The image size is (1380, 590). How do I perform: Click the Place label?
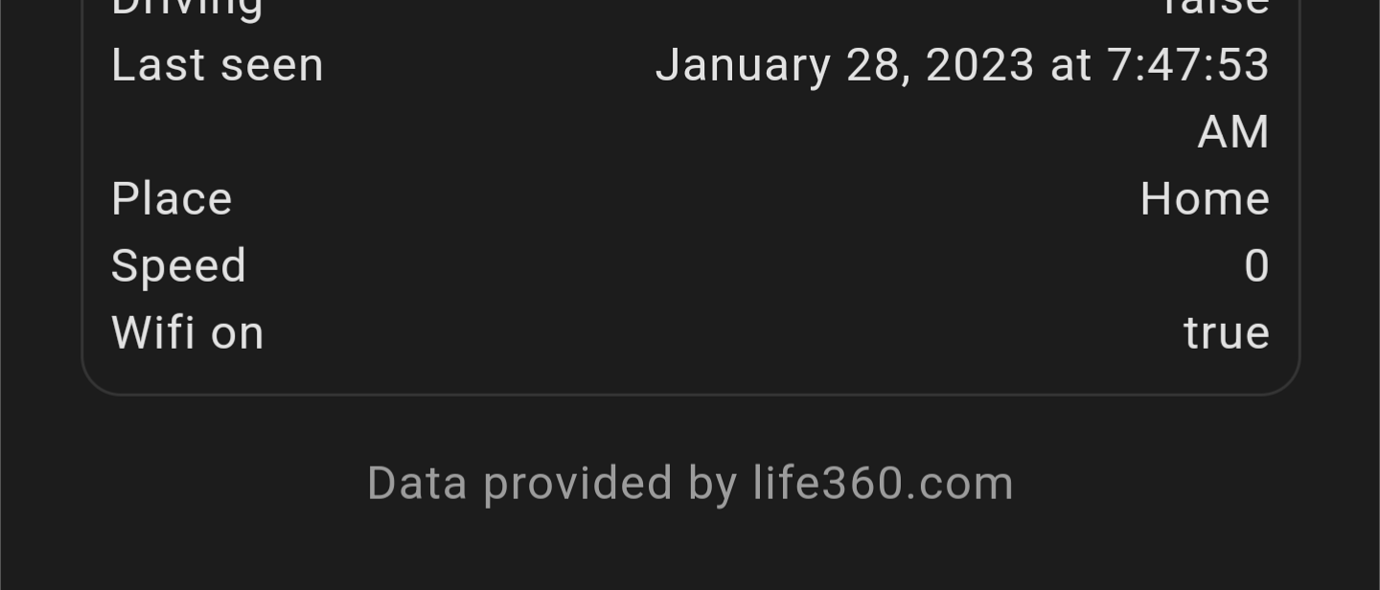pyautogui.click(x=171, y=198)
